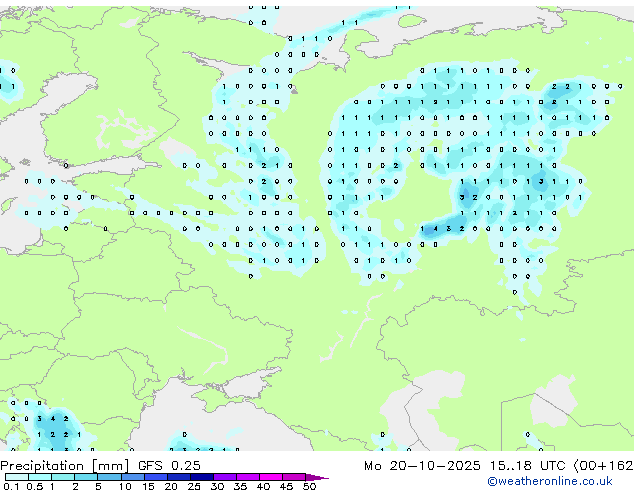Click the legend value label 0.1
Screen dimensions: 634x490
coord(11,486)
